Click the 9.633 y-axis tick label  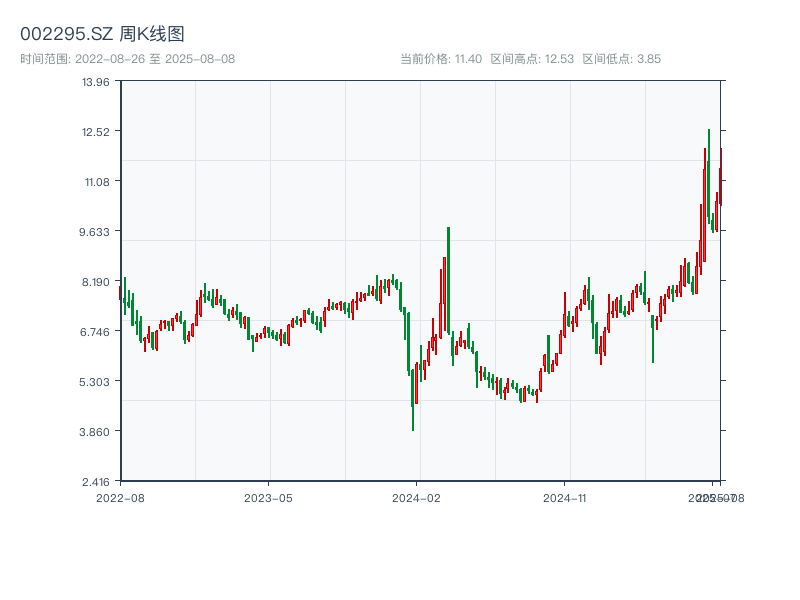pos(96,231)
